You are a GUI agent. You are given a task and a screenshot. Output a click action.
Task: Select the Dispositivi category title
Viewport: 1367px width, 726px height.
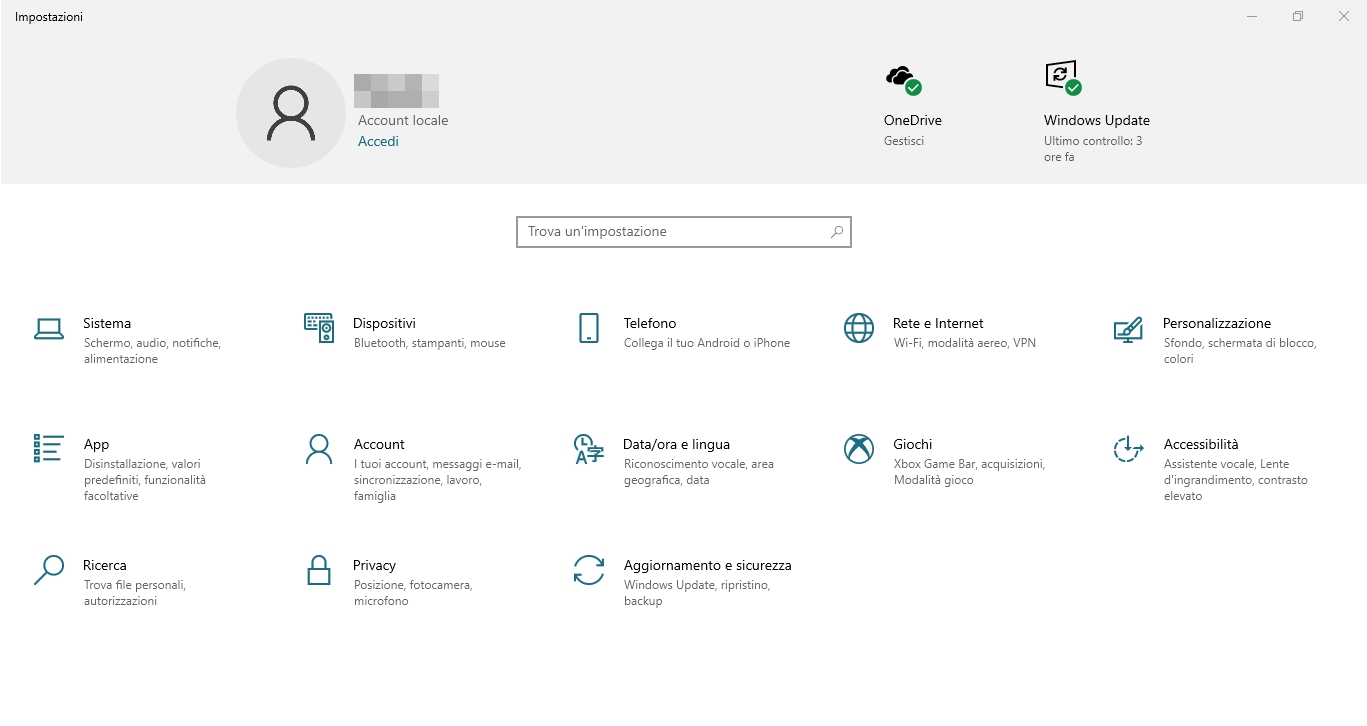point(384,323)
